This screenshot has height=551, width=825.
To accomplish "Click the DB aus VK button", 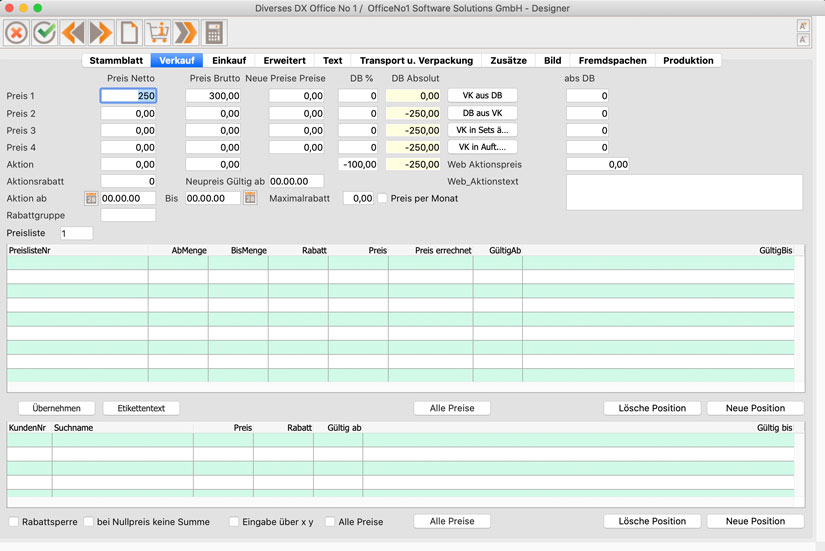I will tap(482, 113).
